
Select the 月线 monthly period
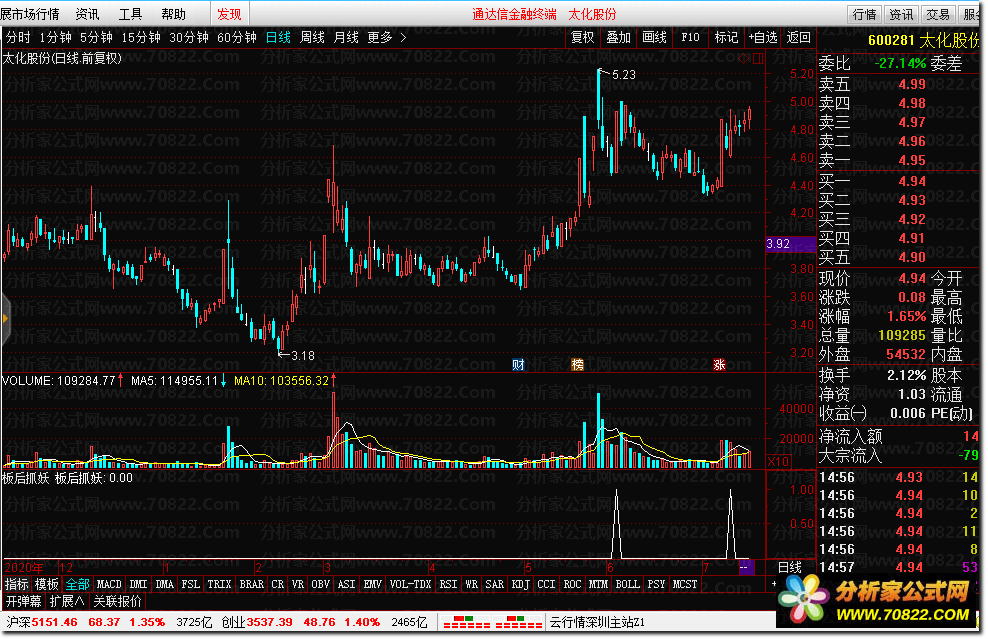click(346, 38)
